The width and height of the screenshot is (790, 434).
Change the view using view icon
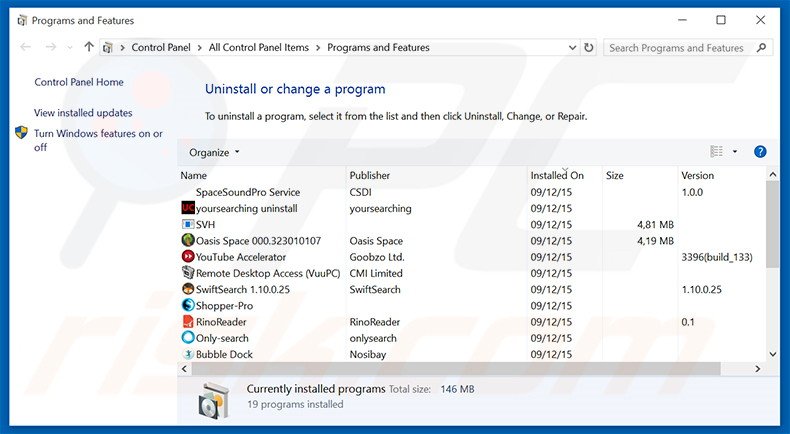pos(716,152)
